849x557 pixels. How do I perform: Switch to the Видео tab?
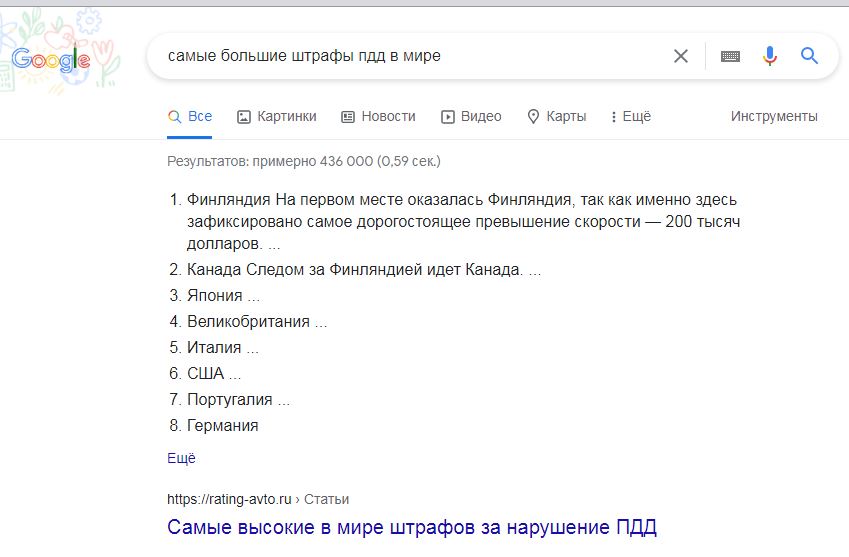pos(471,116)
